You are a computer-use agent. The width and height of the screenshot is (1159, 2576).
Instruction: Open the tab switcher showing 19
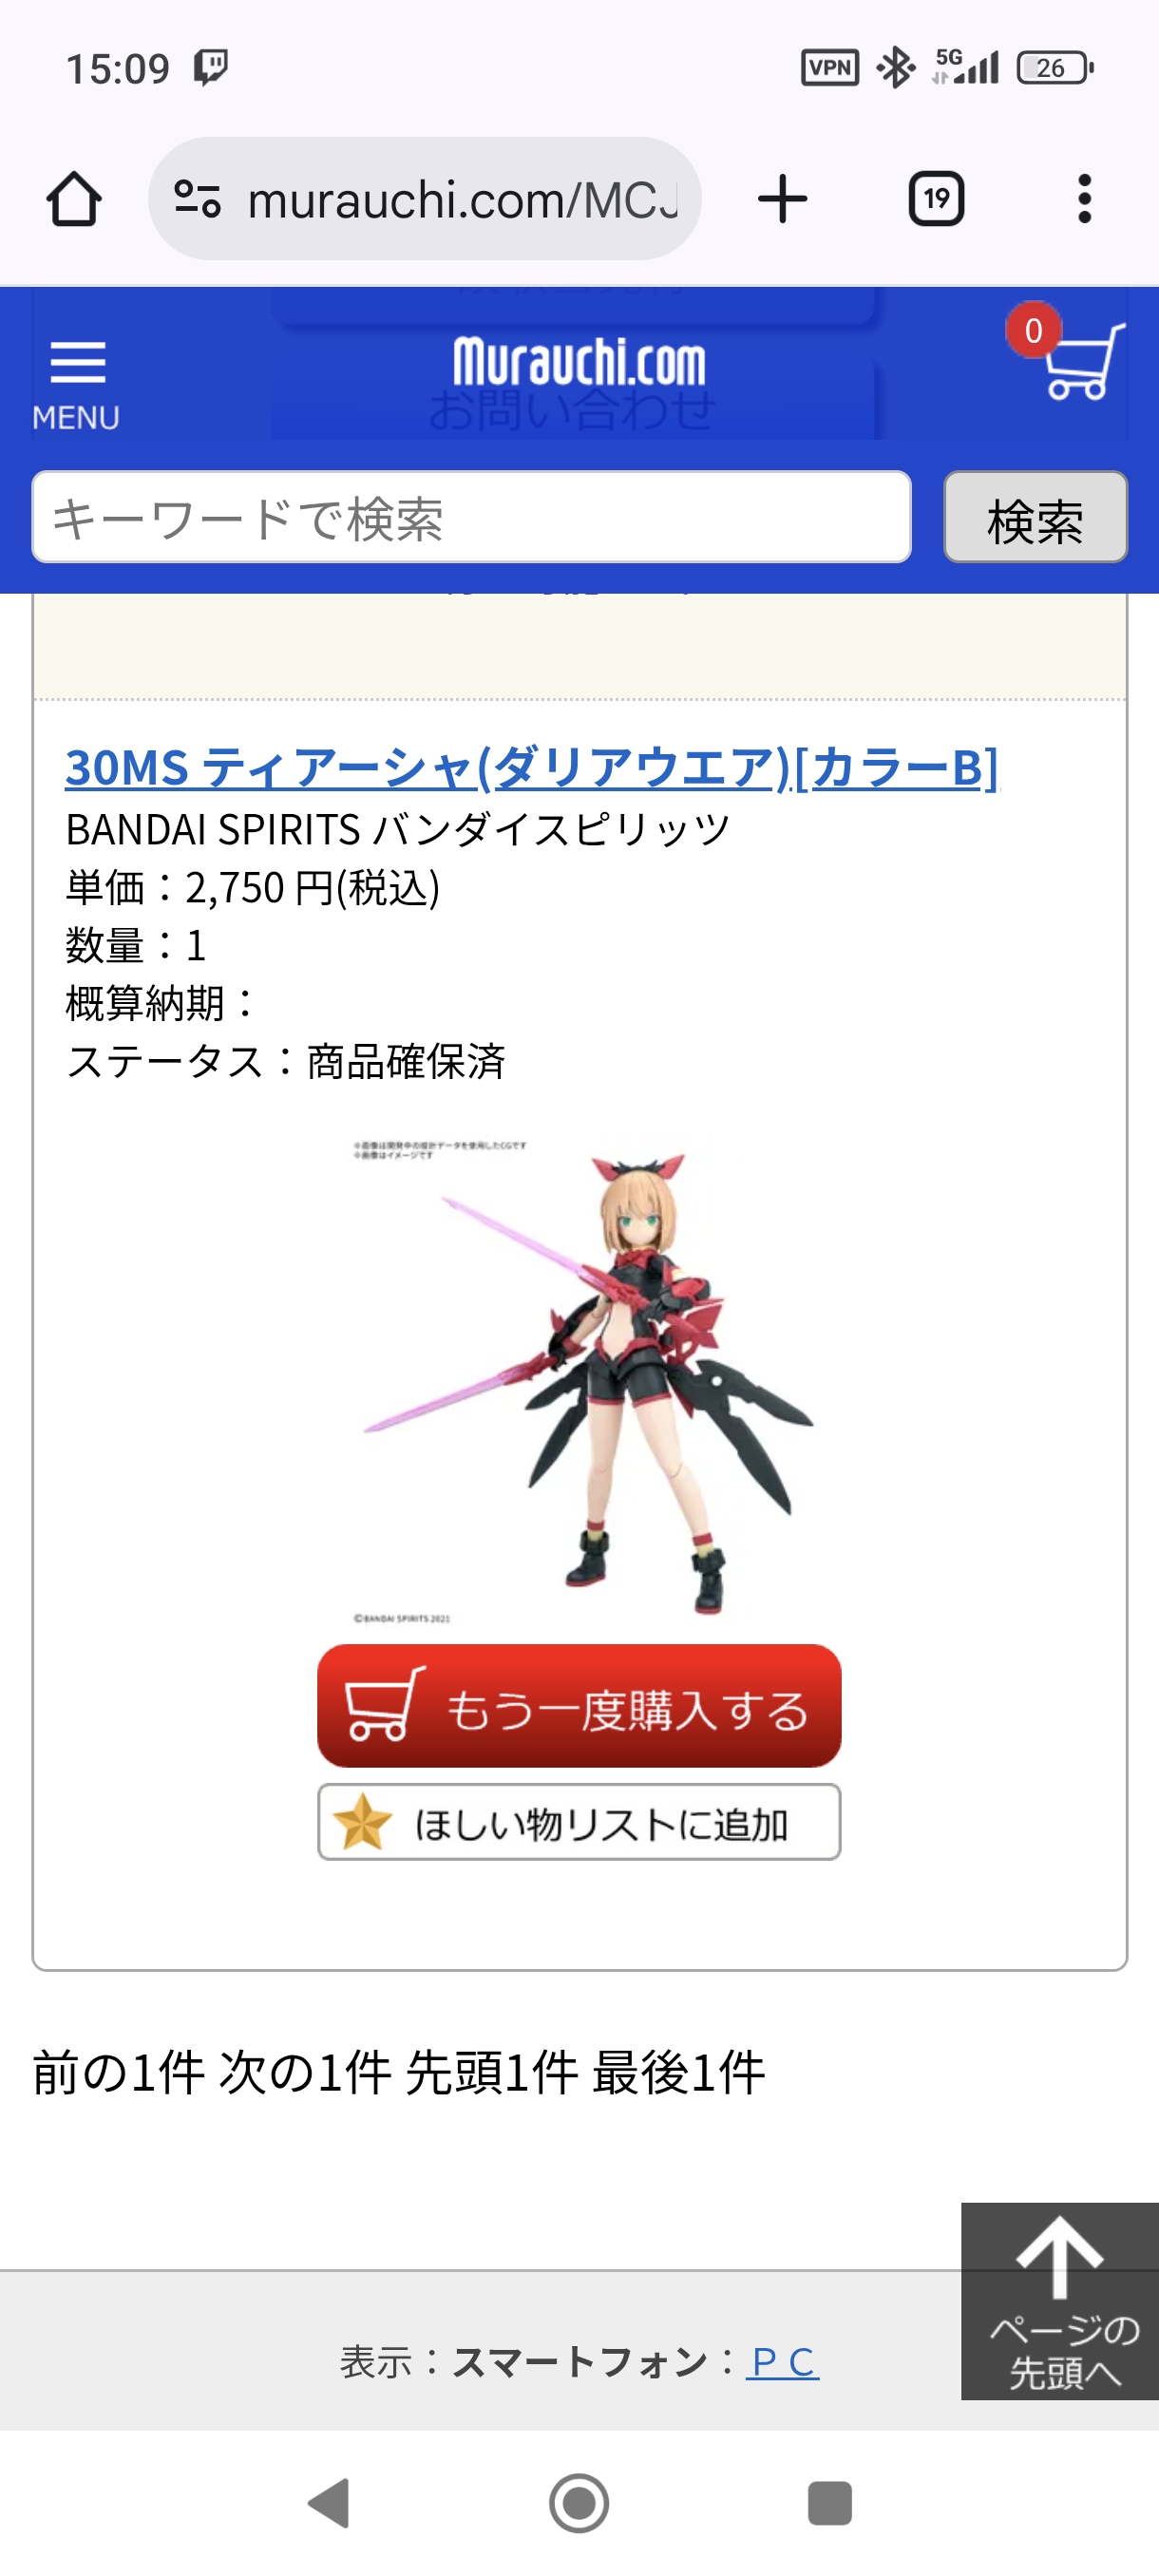pos(936,199)
